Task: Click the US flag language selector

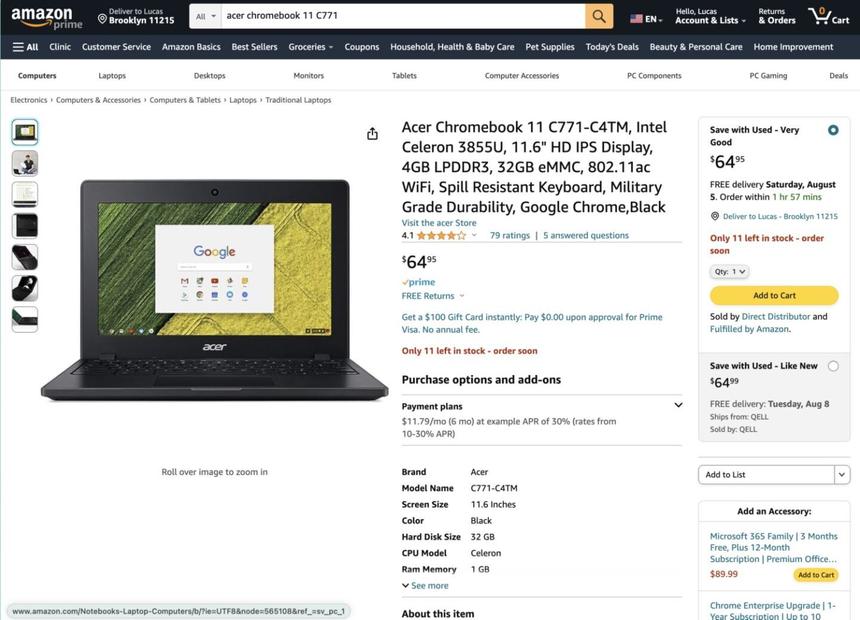Action: tap(636, 17)
